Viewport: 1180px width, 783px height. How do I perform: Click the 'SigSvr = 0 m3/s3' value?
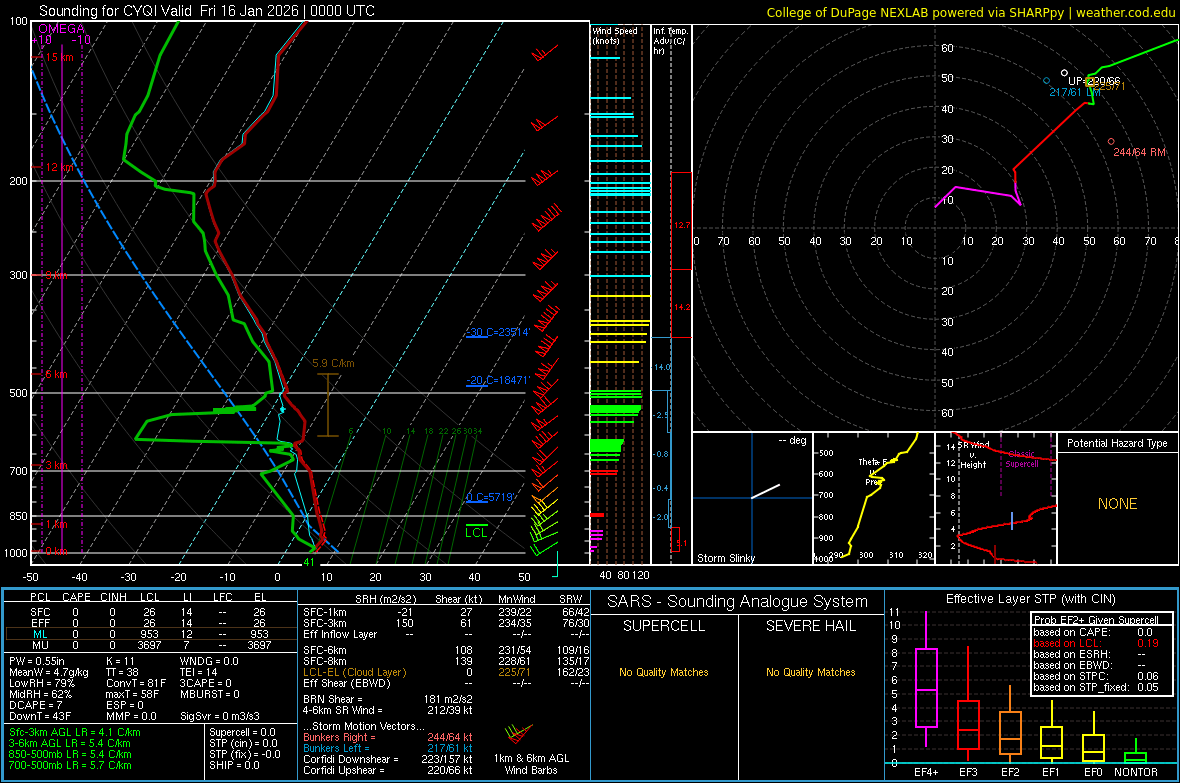pyautogui.click(x=220, y=717)
